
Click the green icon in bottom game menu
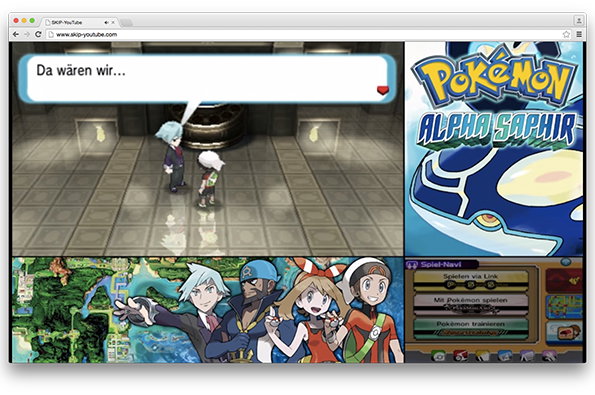pyautogui.click(x=439, y=356)
